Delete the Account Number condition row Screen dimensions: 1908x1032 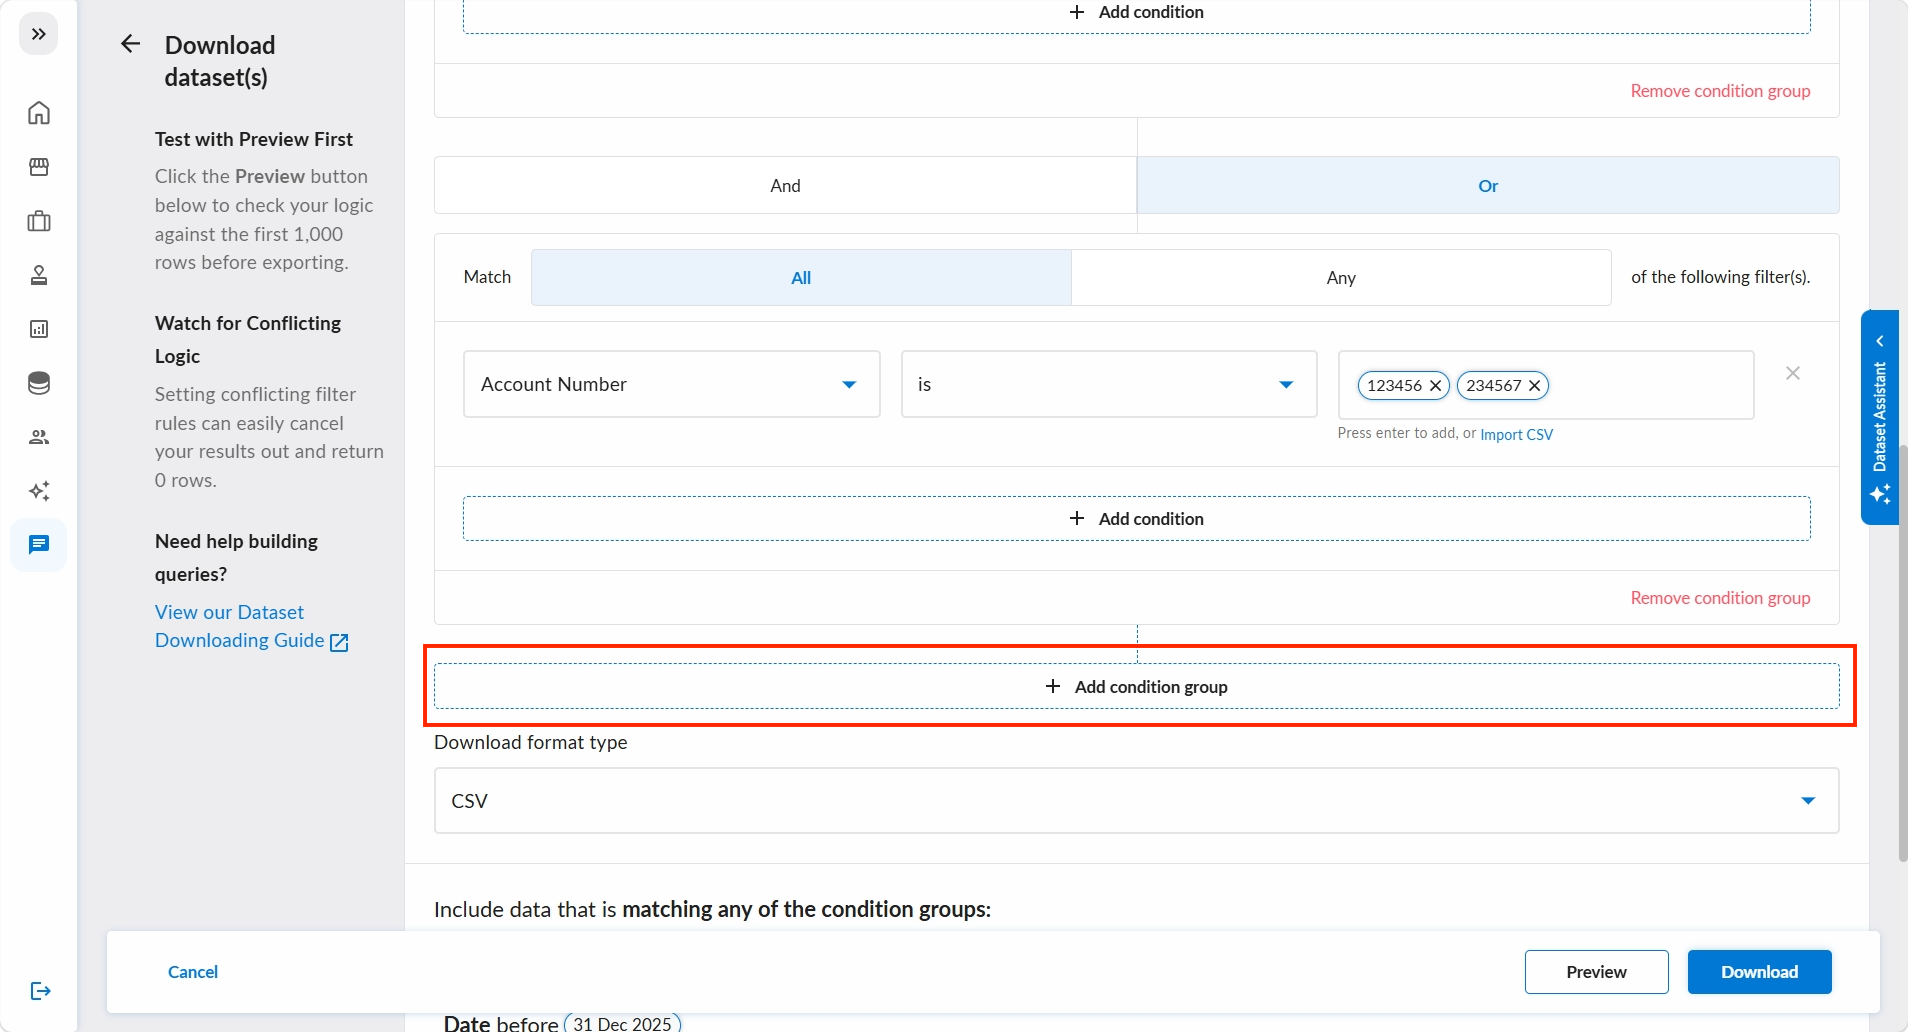click(1793, 373)
